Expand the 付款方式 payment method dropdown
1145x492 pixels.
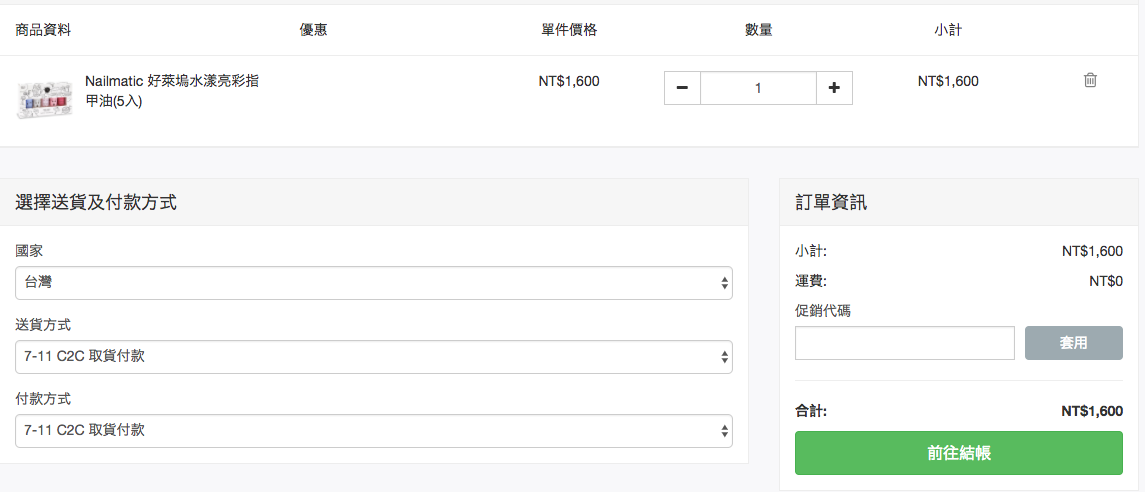point(373,431)
